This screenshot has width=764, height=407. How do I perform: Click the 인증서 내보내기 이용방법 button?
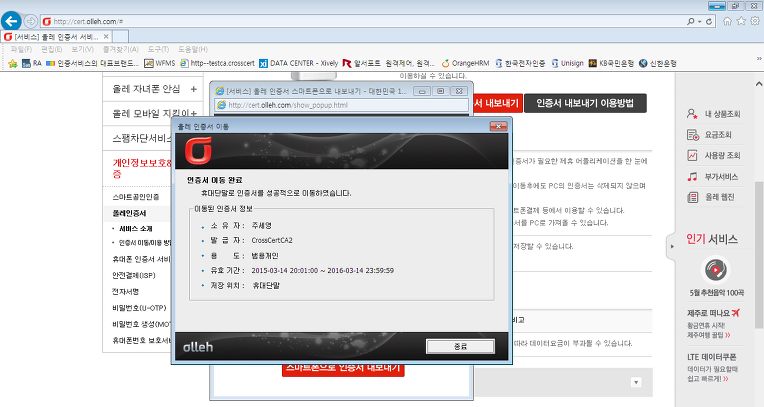coord(585,103)
